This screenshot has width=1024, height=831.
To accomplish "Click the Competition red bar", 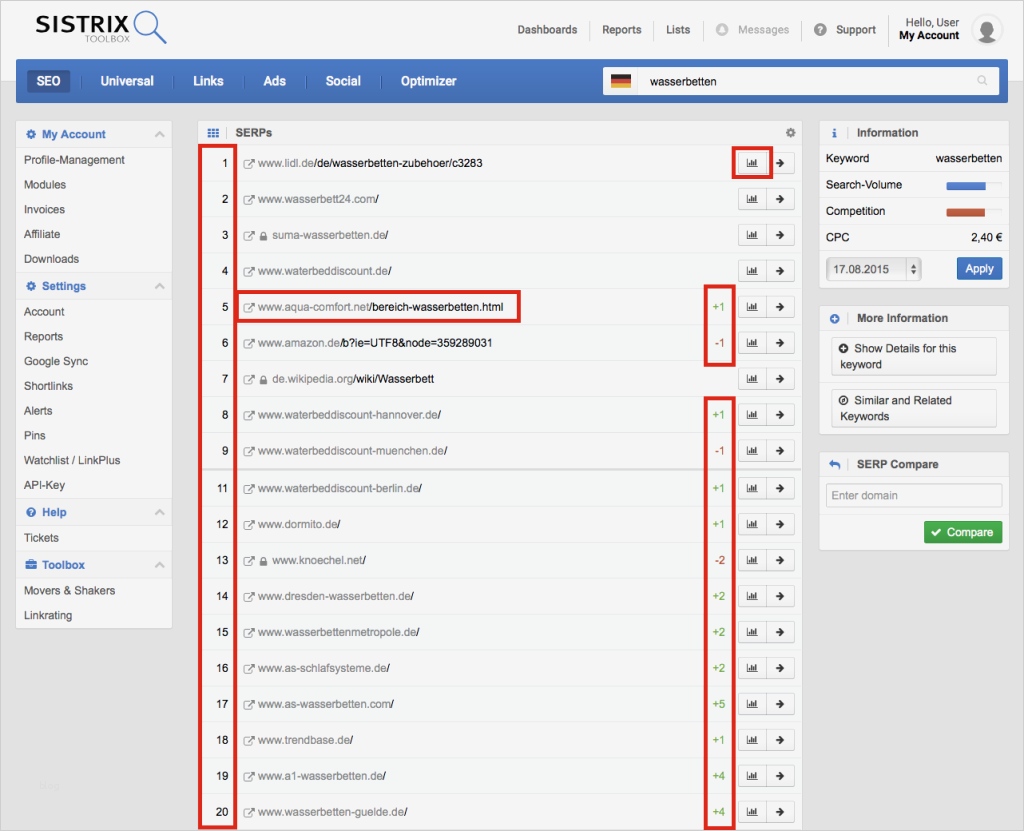I will point(966,212).
